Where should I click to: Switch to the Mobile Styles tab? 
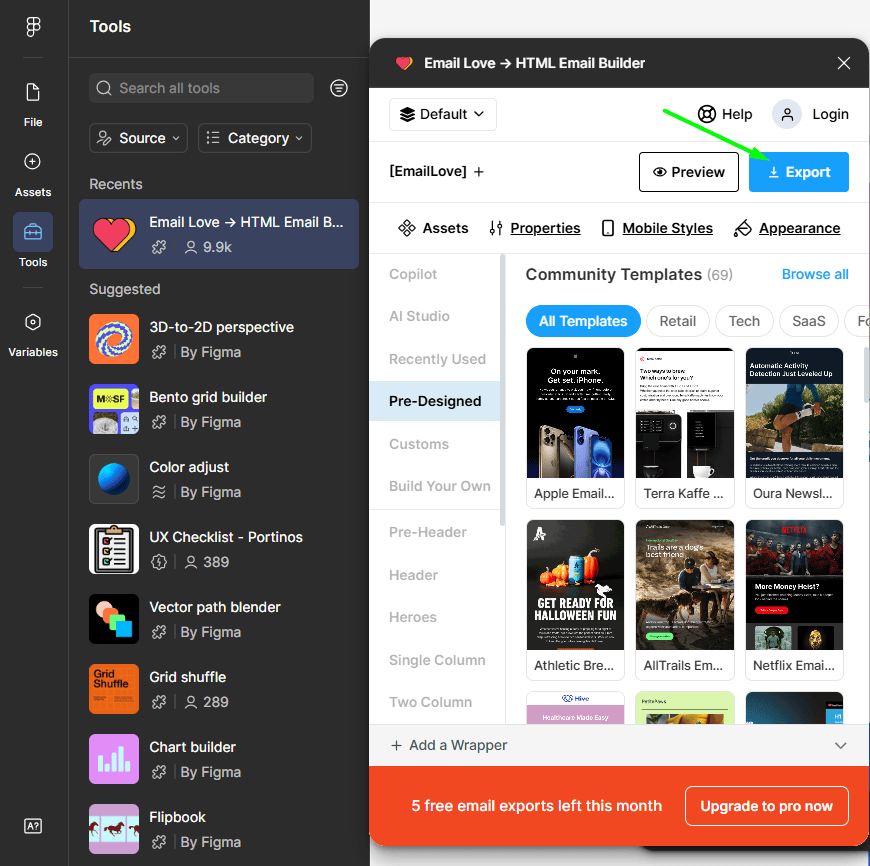pyautogui.click(x=657, y=228)
